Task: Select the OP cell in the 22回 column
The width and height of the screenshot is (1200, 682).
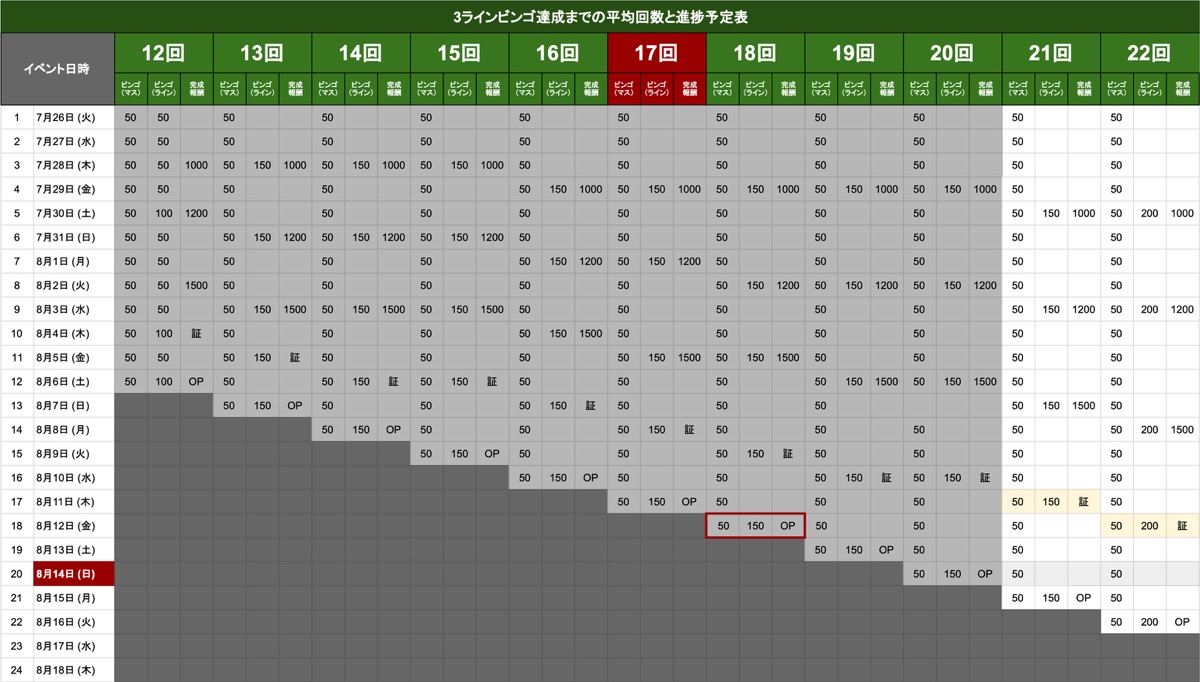Action: click(x=1182, y=622)
